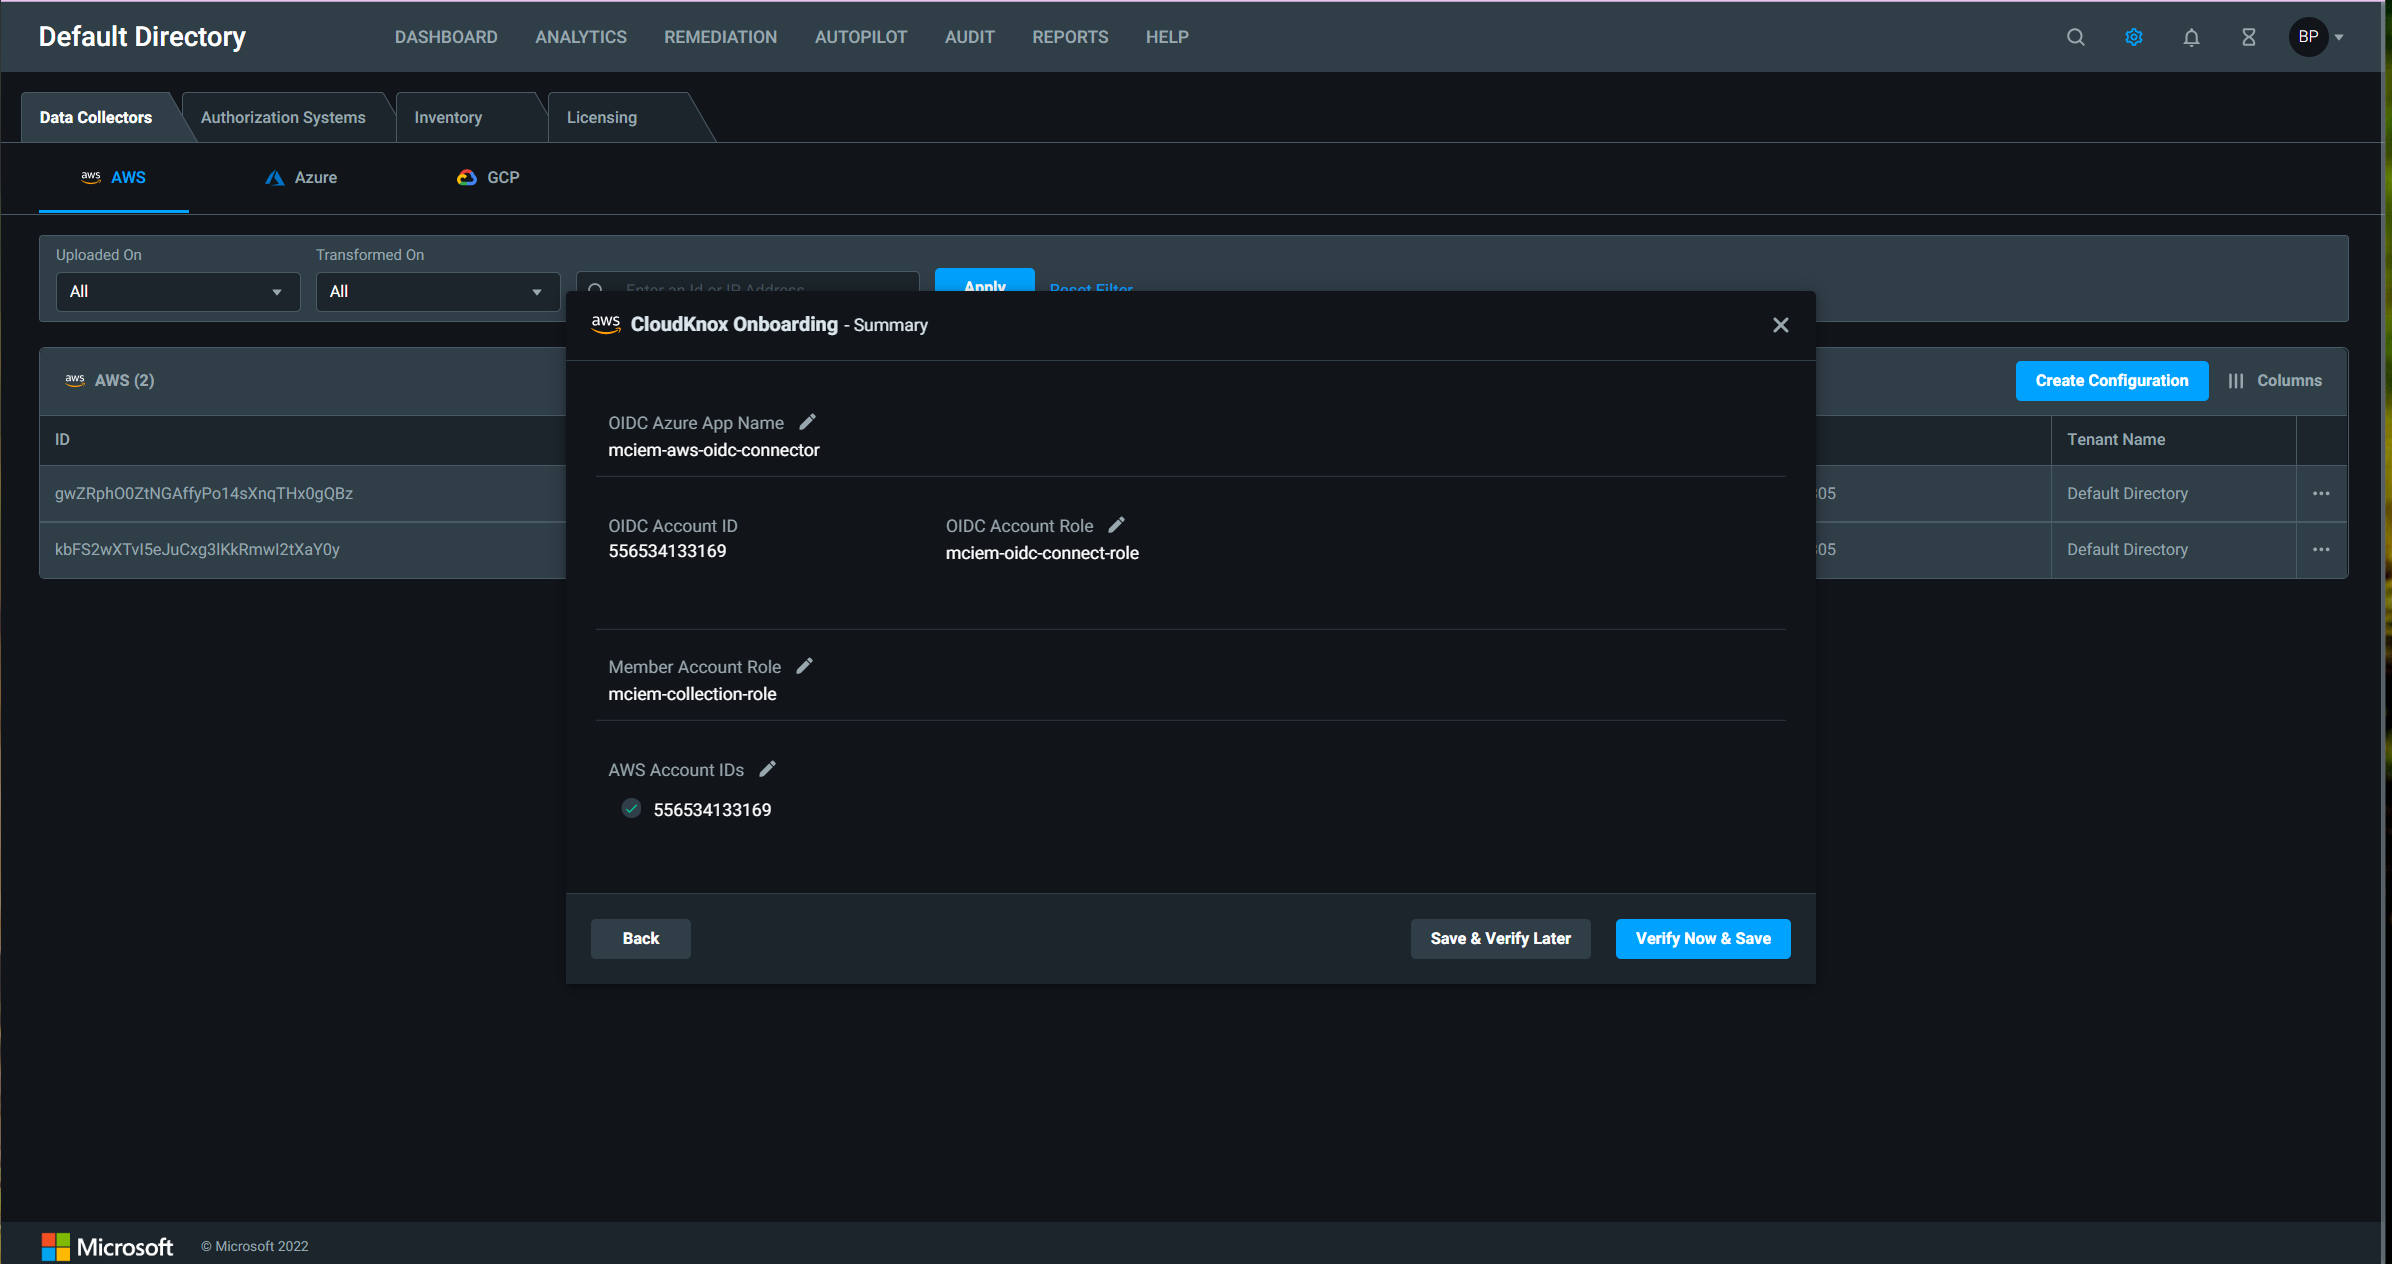Screen dimensions: 2392x1264
Task: Switch to the Authorization Systems tab
Action: (x=283, y=117)
